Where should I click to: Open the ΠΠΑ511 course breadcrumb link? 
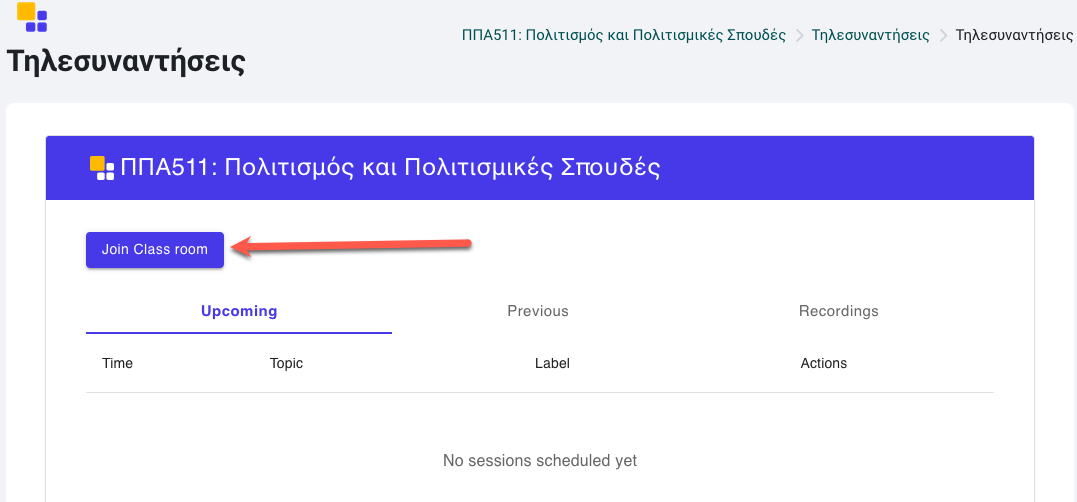[x=624, y=35]
